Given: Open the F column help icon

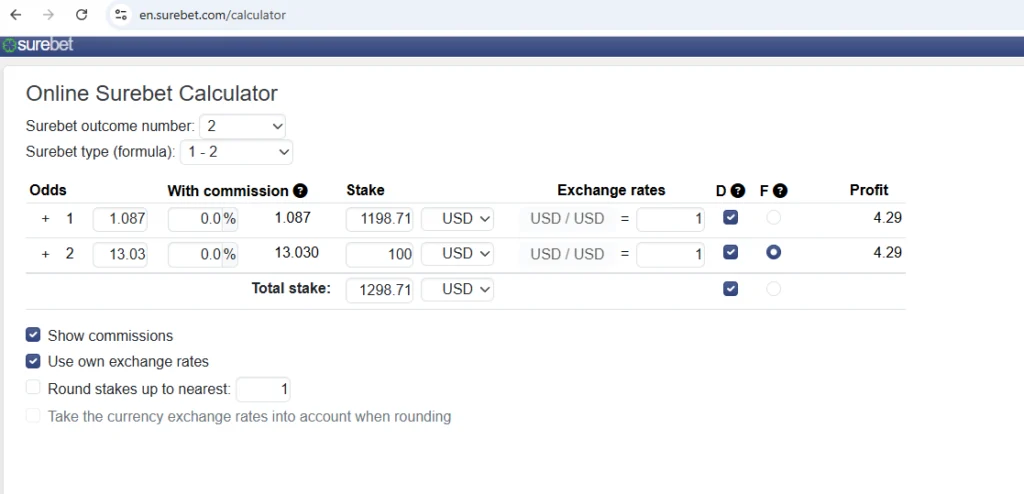Looking at the screenshot, I should (780, 191).
